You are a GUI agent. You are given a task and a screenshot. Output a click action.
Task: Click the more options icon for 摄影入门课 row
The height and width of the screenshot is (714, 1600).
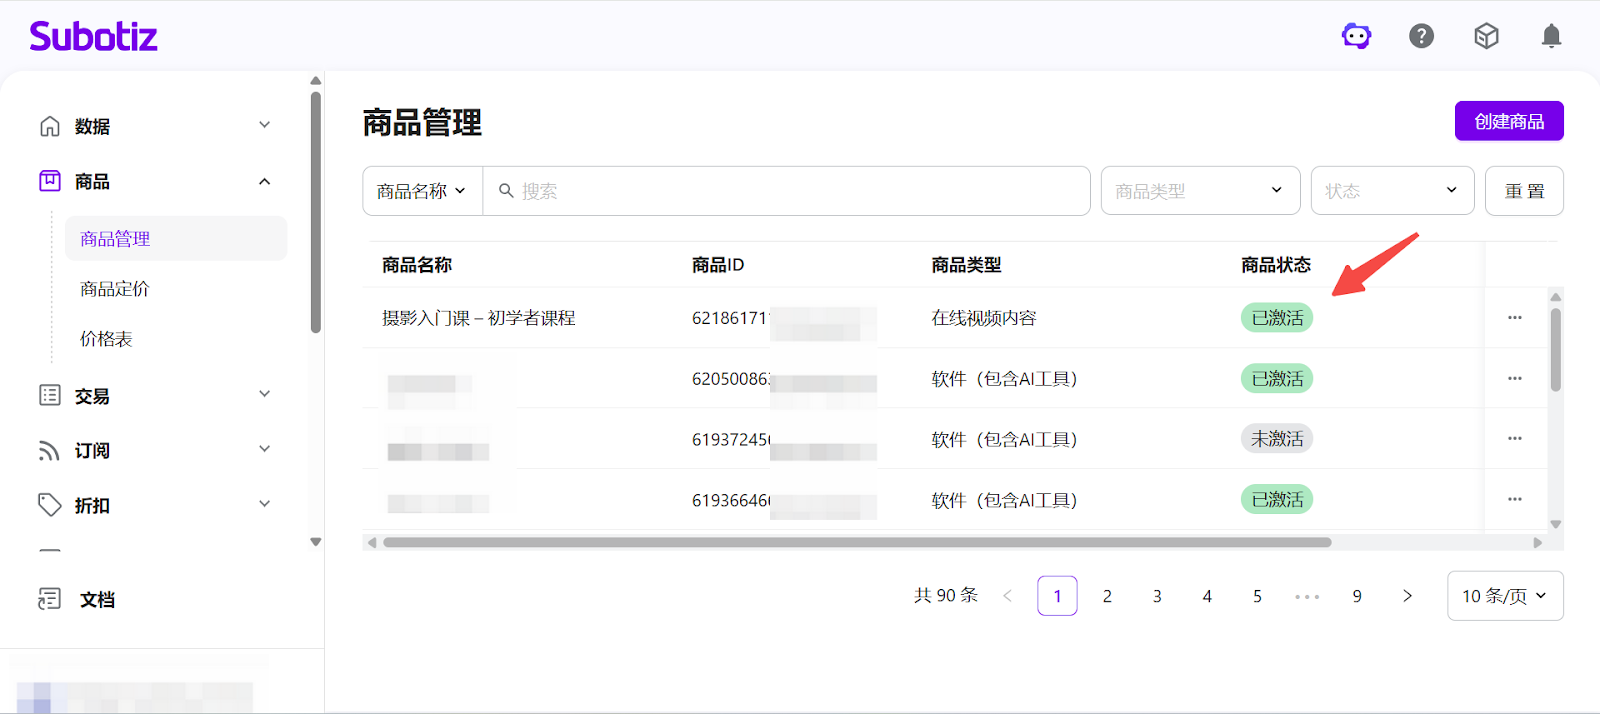1514,318
